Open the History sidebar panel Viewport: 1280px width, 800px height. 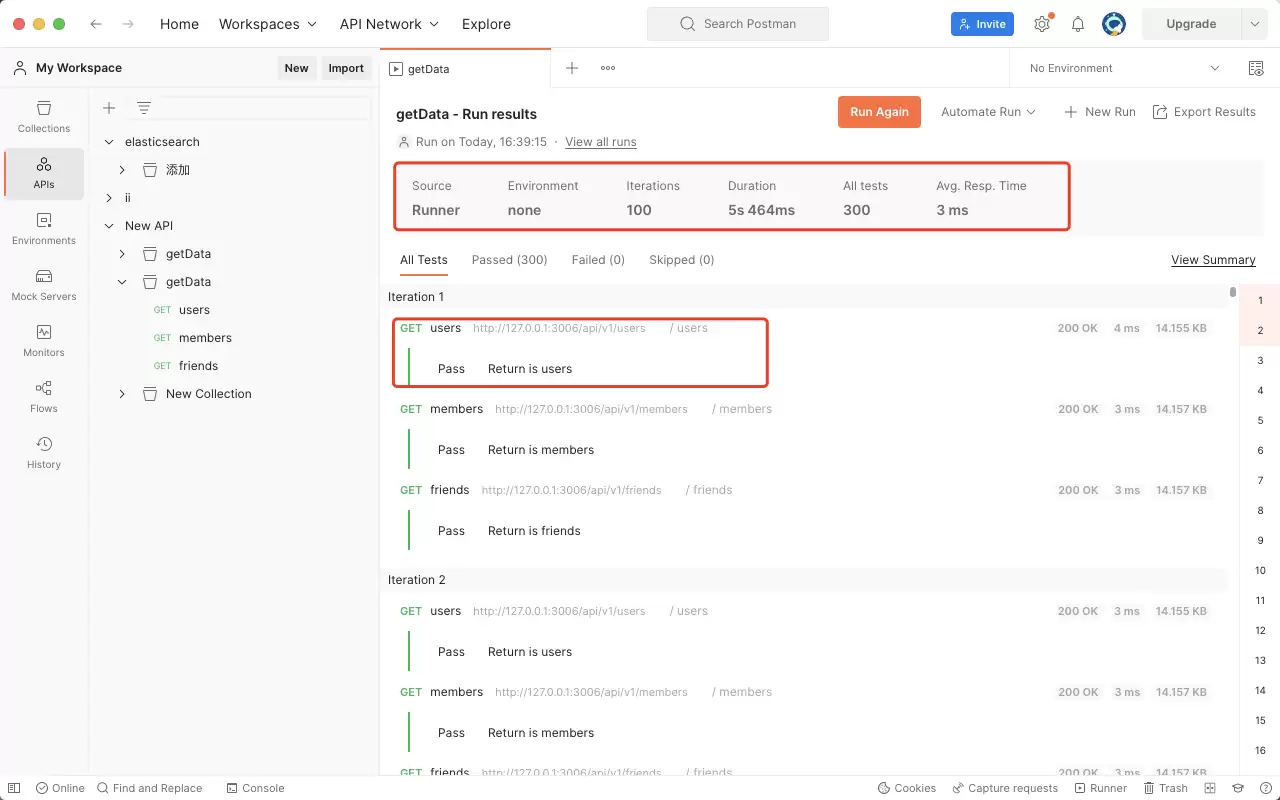coord(44,452)
